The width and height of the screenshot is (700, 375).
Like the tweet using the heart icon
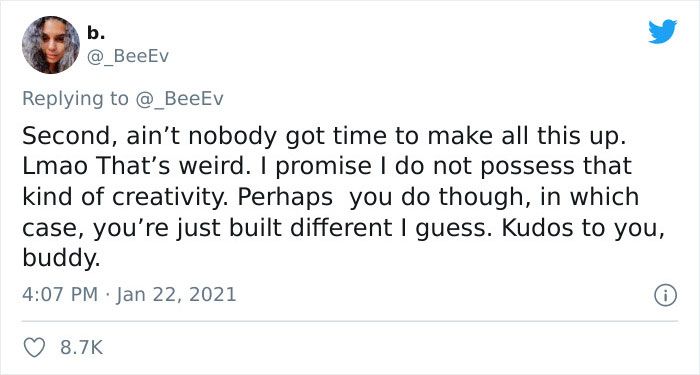[x=34, y=348]
